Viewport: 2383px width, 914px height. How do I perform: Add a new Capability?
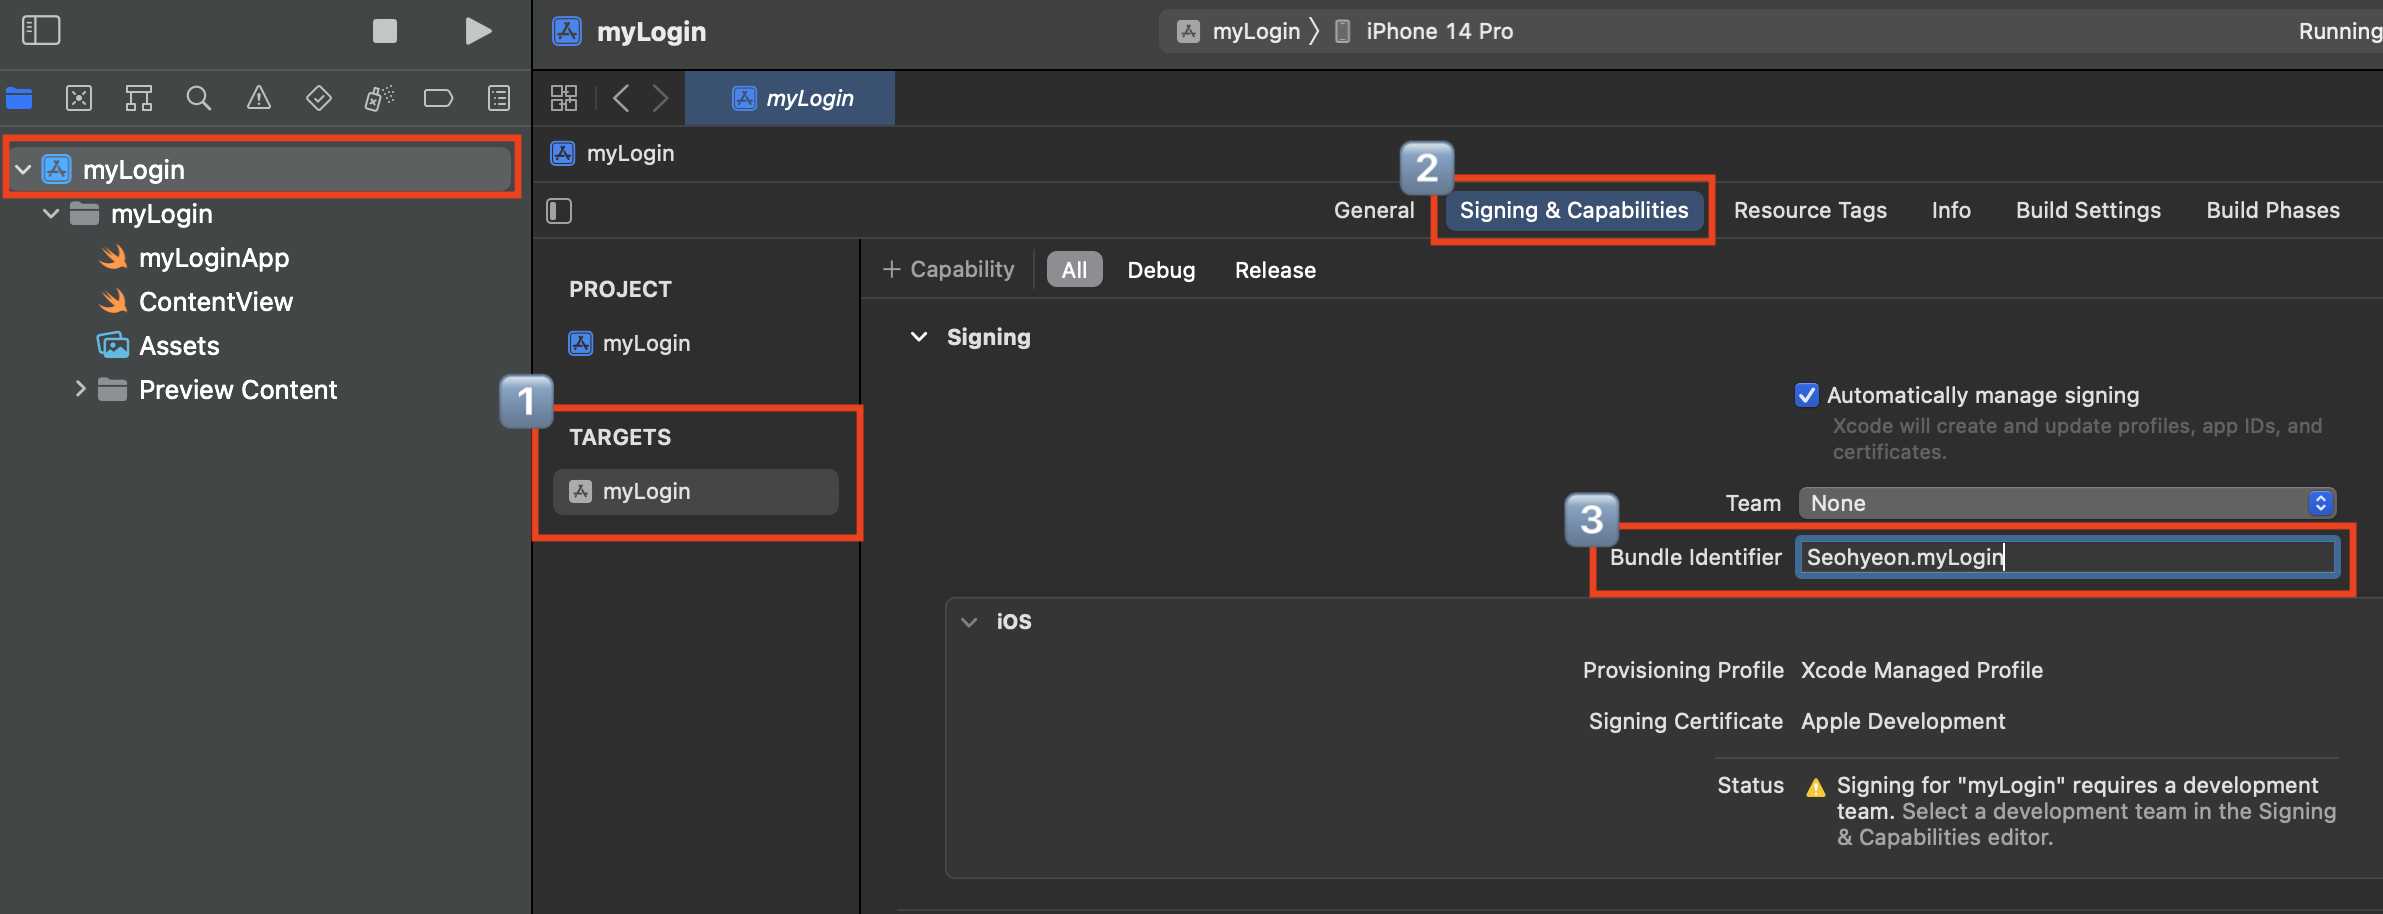948,269
